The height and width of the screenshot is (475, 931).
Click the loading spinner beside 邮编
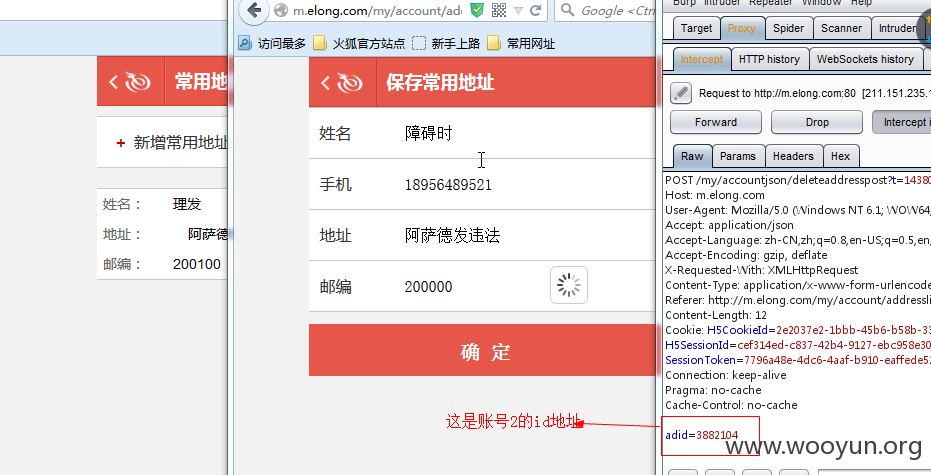[569, 285]
